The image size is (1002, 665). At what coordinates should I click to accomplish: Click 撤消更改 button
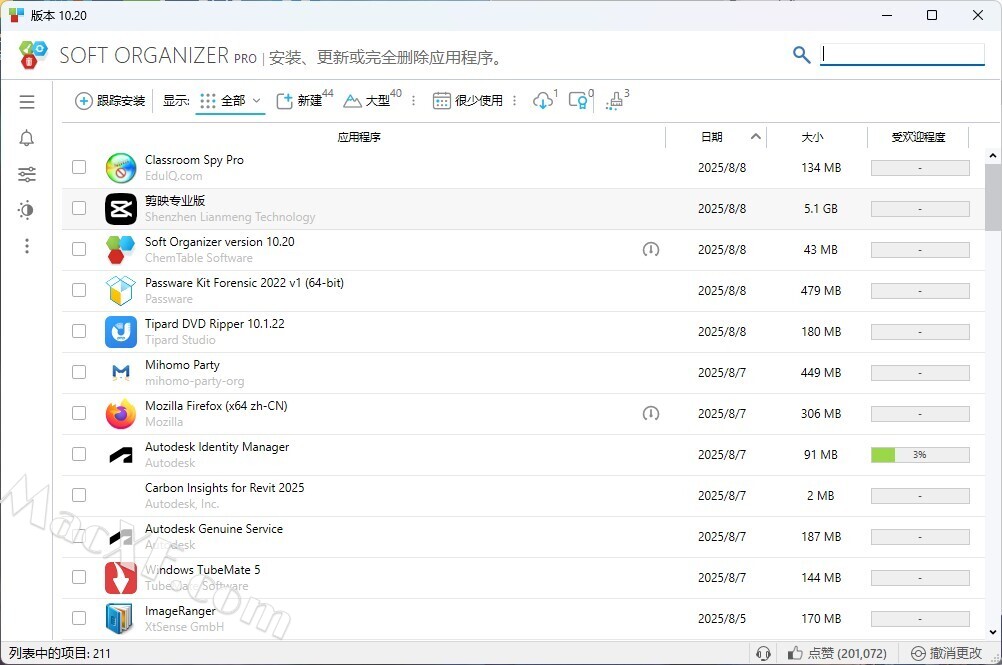pyautogui.click(x=946, y=653)
